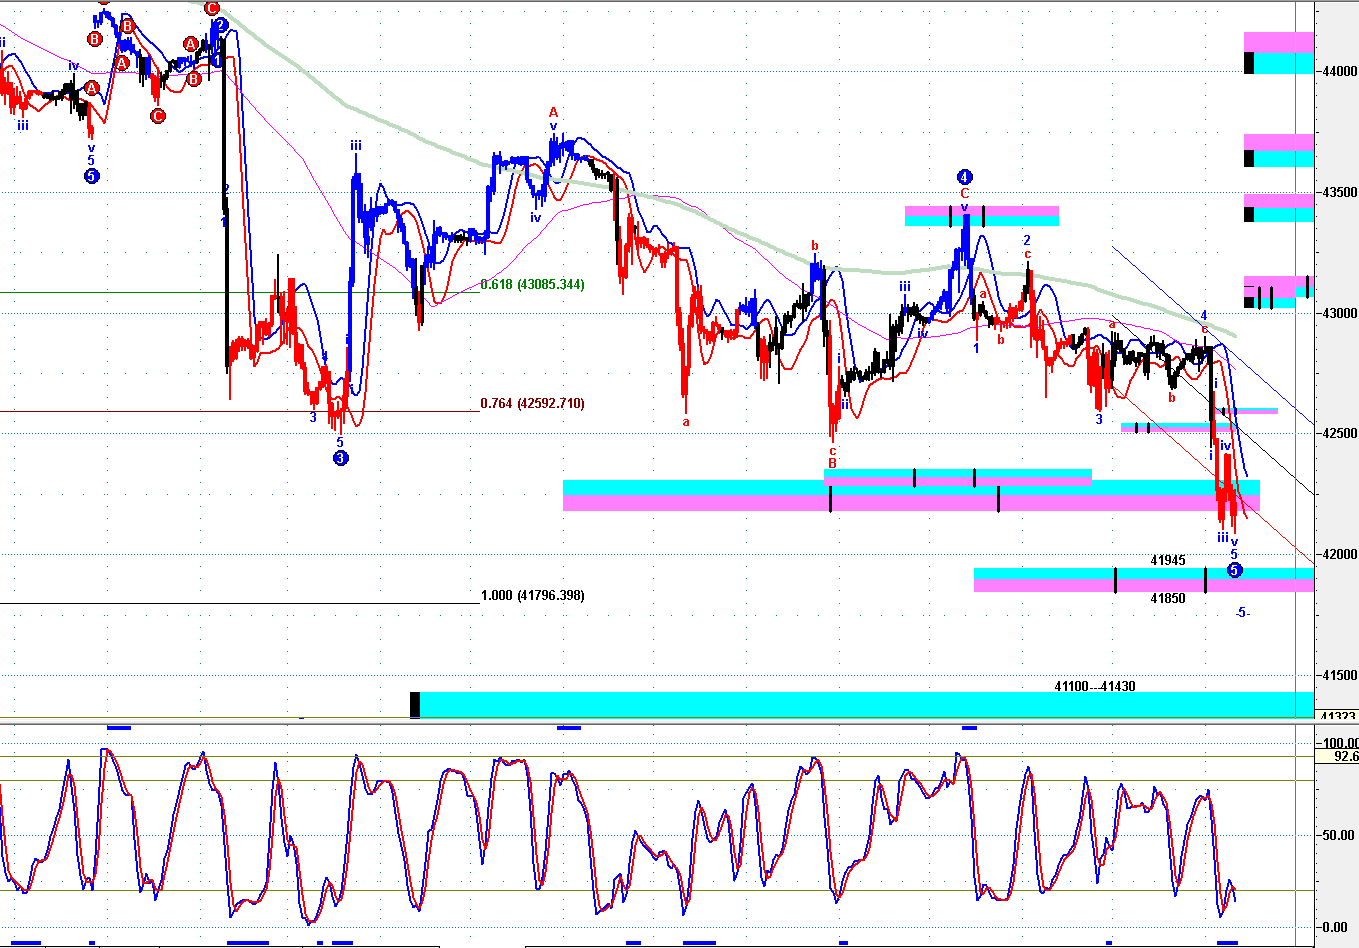Click the 41100---41430 range label
Screen dimensions: 1359x948
coord(1095,687)
